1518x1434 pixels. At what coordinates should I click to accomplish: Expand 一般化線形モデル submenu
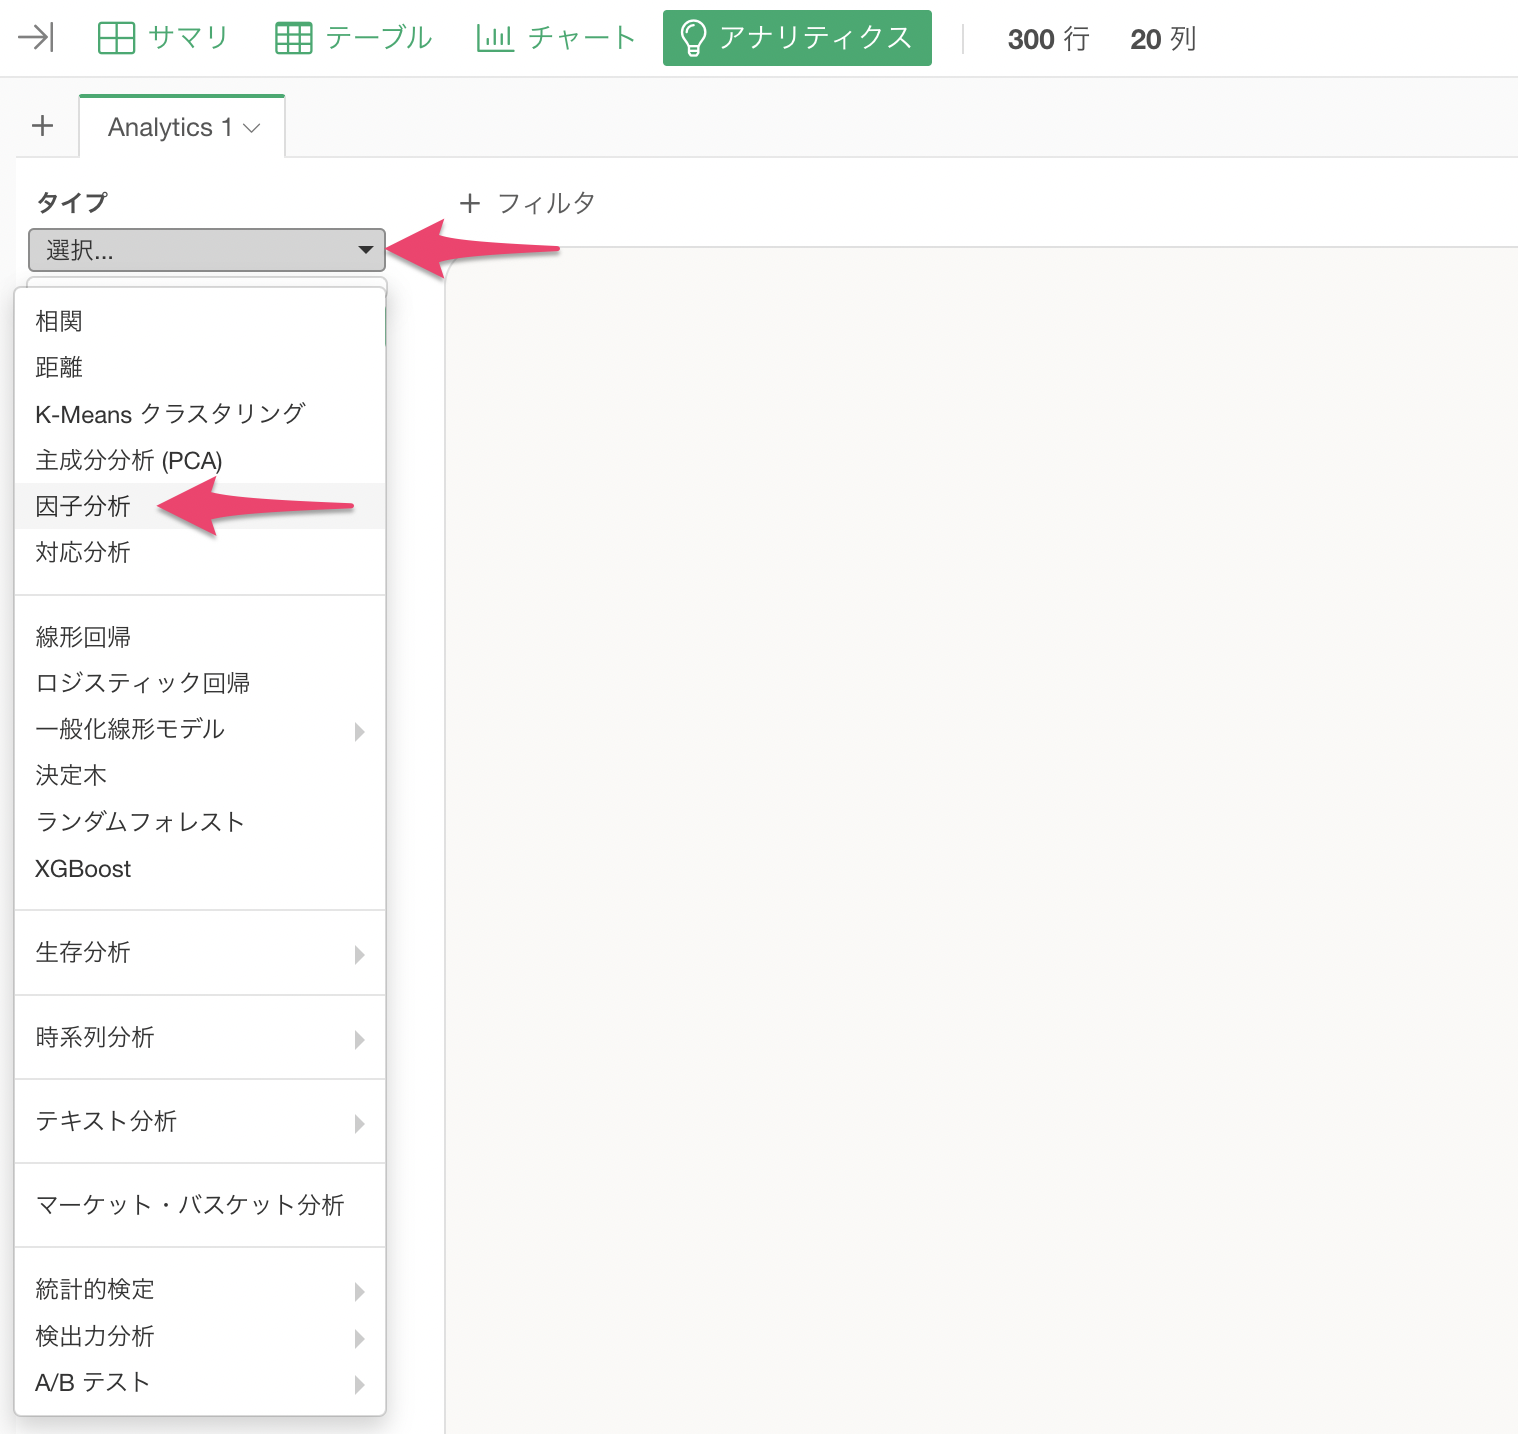(x=200, y=729)
